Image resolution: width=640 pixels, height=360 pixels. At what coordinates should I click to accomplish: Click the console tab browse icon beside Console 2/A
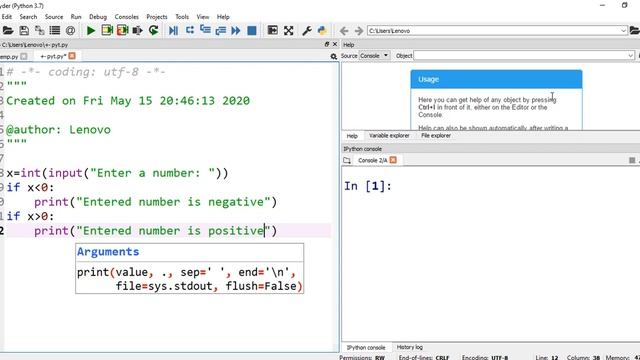click(347, 160)
